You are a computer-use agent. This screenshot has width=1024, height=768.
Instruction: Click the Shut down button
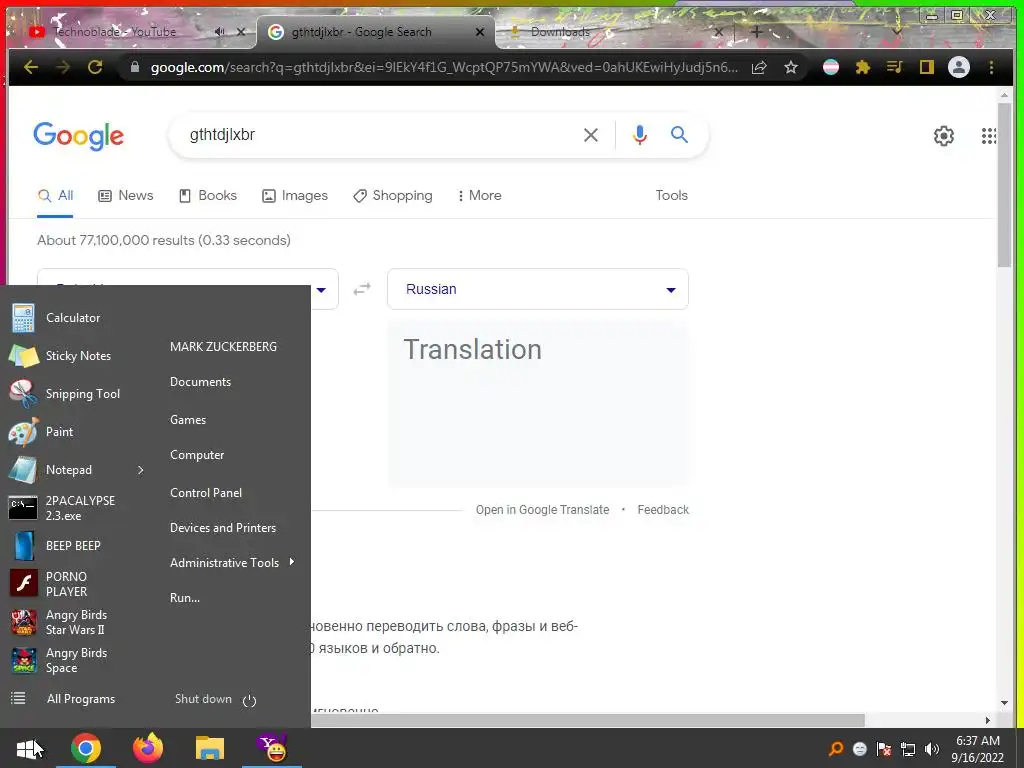pos(203,699)
